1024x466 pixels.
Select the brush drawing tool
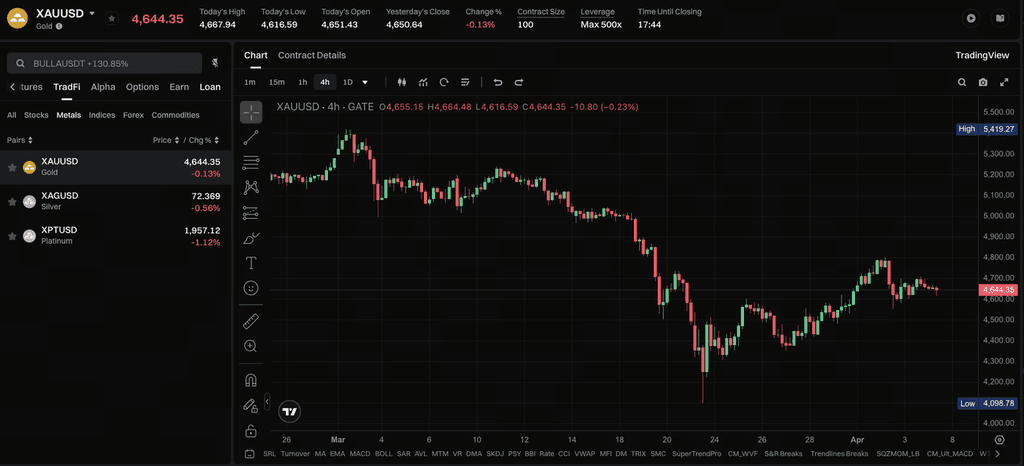pyautogui.click(x=251, y=238)
